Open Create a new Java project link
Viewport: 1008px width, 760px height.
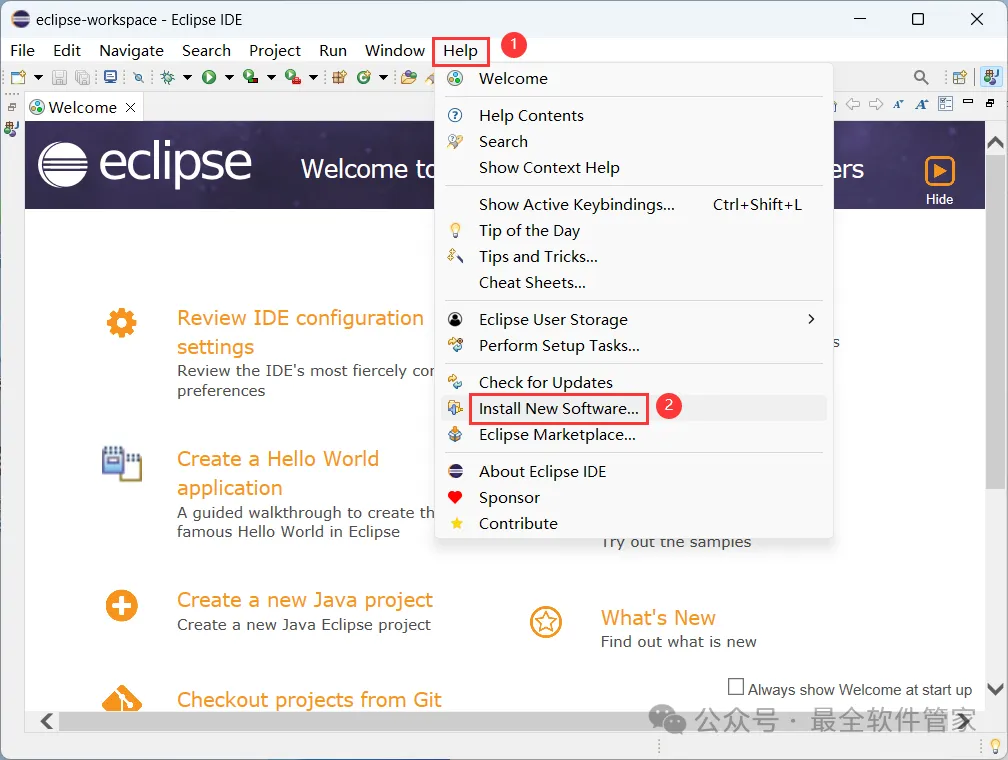(305, 600)
